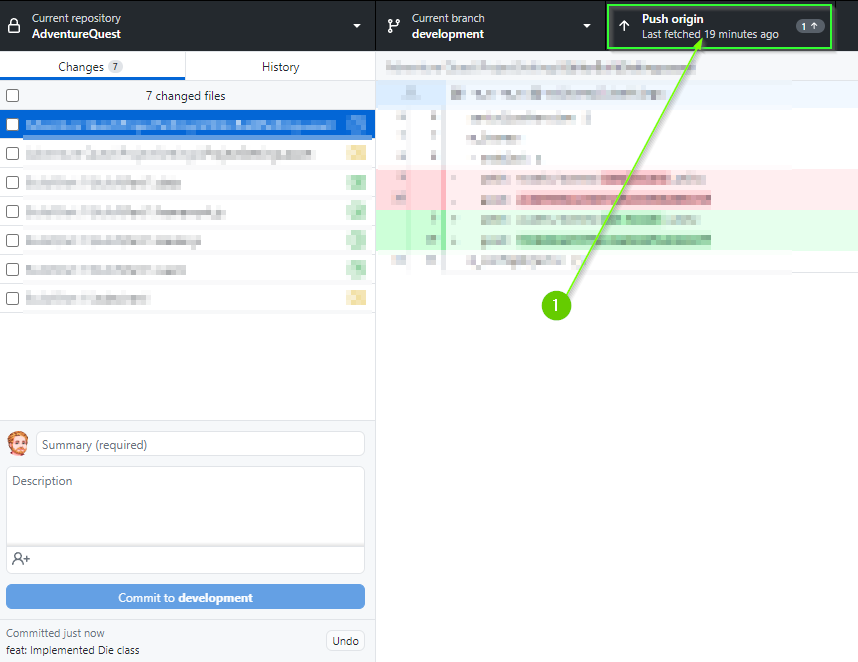
Task: Click the 1 commit ahead badge
Action: tap(810, 26)
